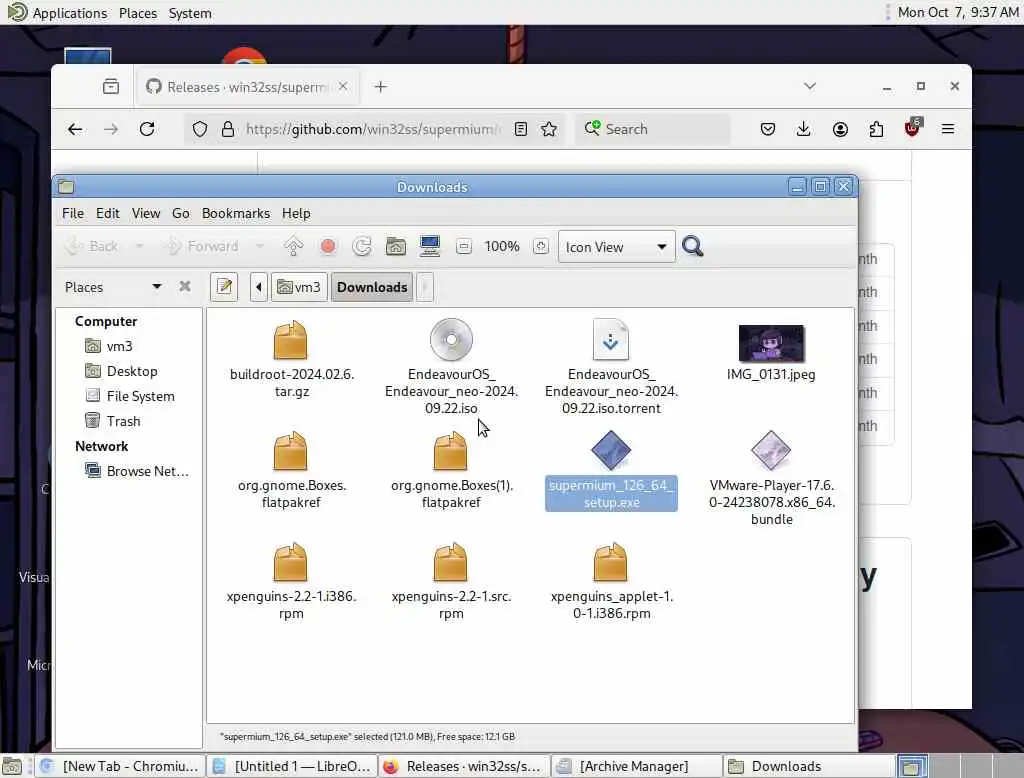This screenshot has width=1024, height=778.
Task: Click the Firefox Search box
Action: tap(653, 129)
